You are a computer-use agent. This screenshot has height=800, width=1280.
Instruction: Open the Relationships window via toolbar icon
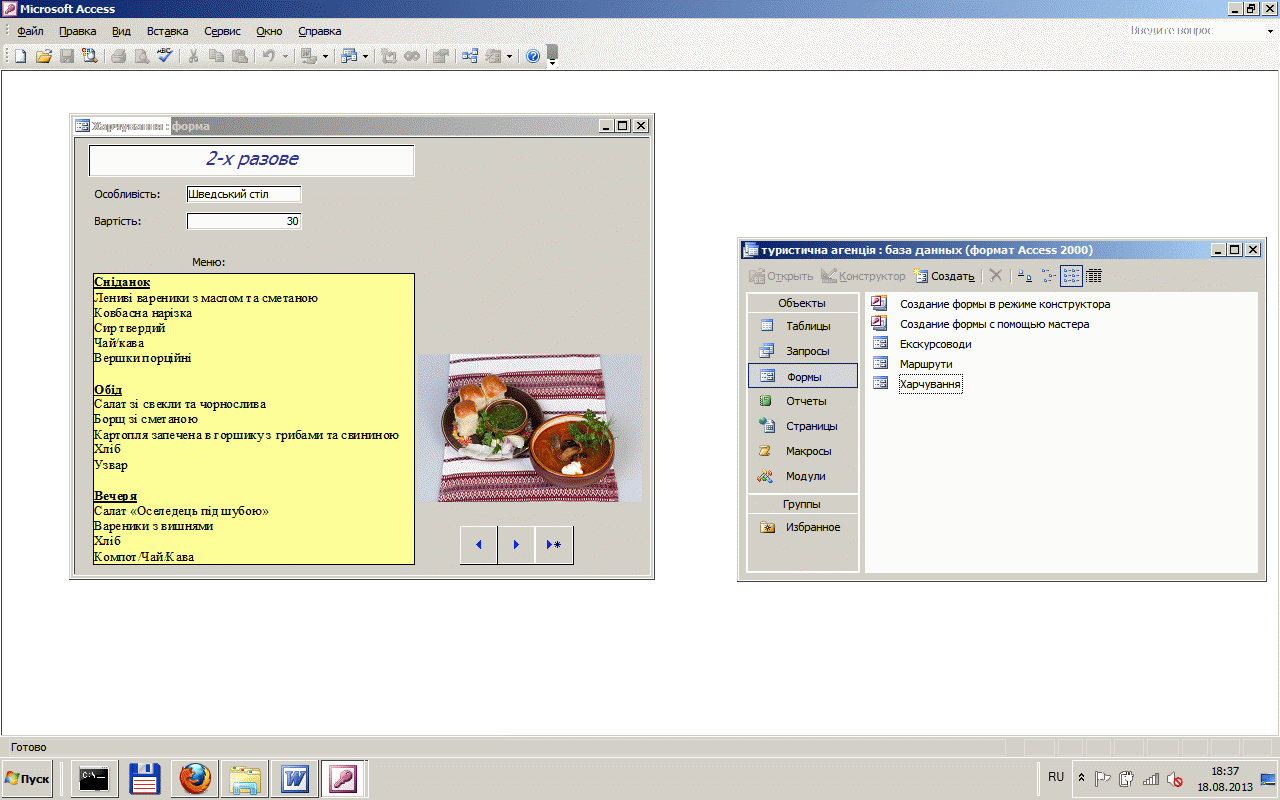pyautogui.click(x=469, y=56)
